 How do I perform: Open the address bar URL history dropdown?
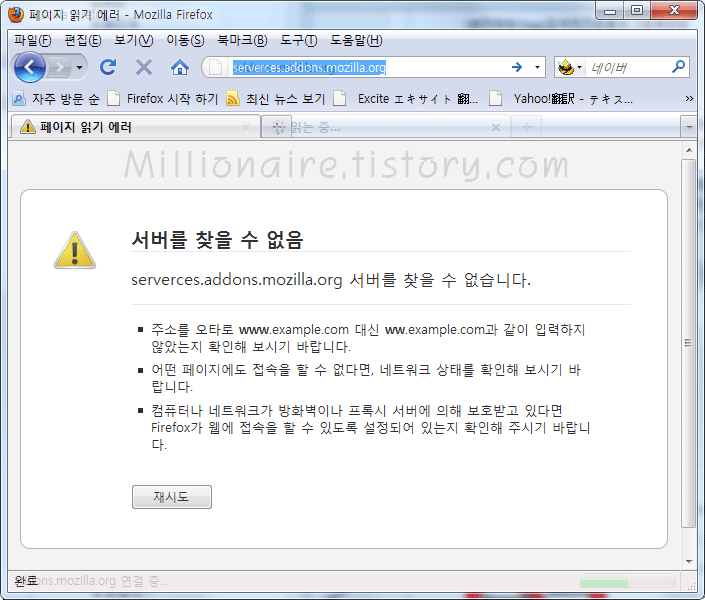pyautogui.click(x=537, y=67)
